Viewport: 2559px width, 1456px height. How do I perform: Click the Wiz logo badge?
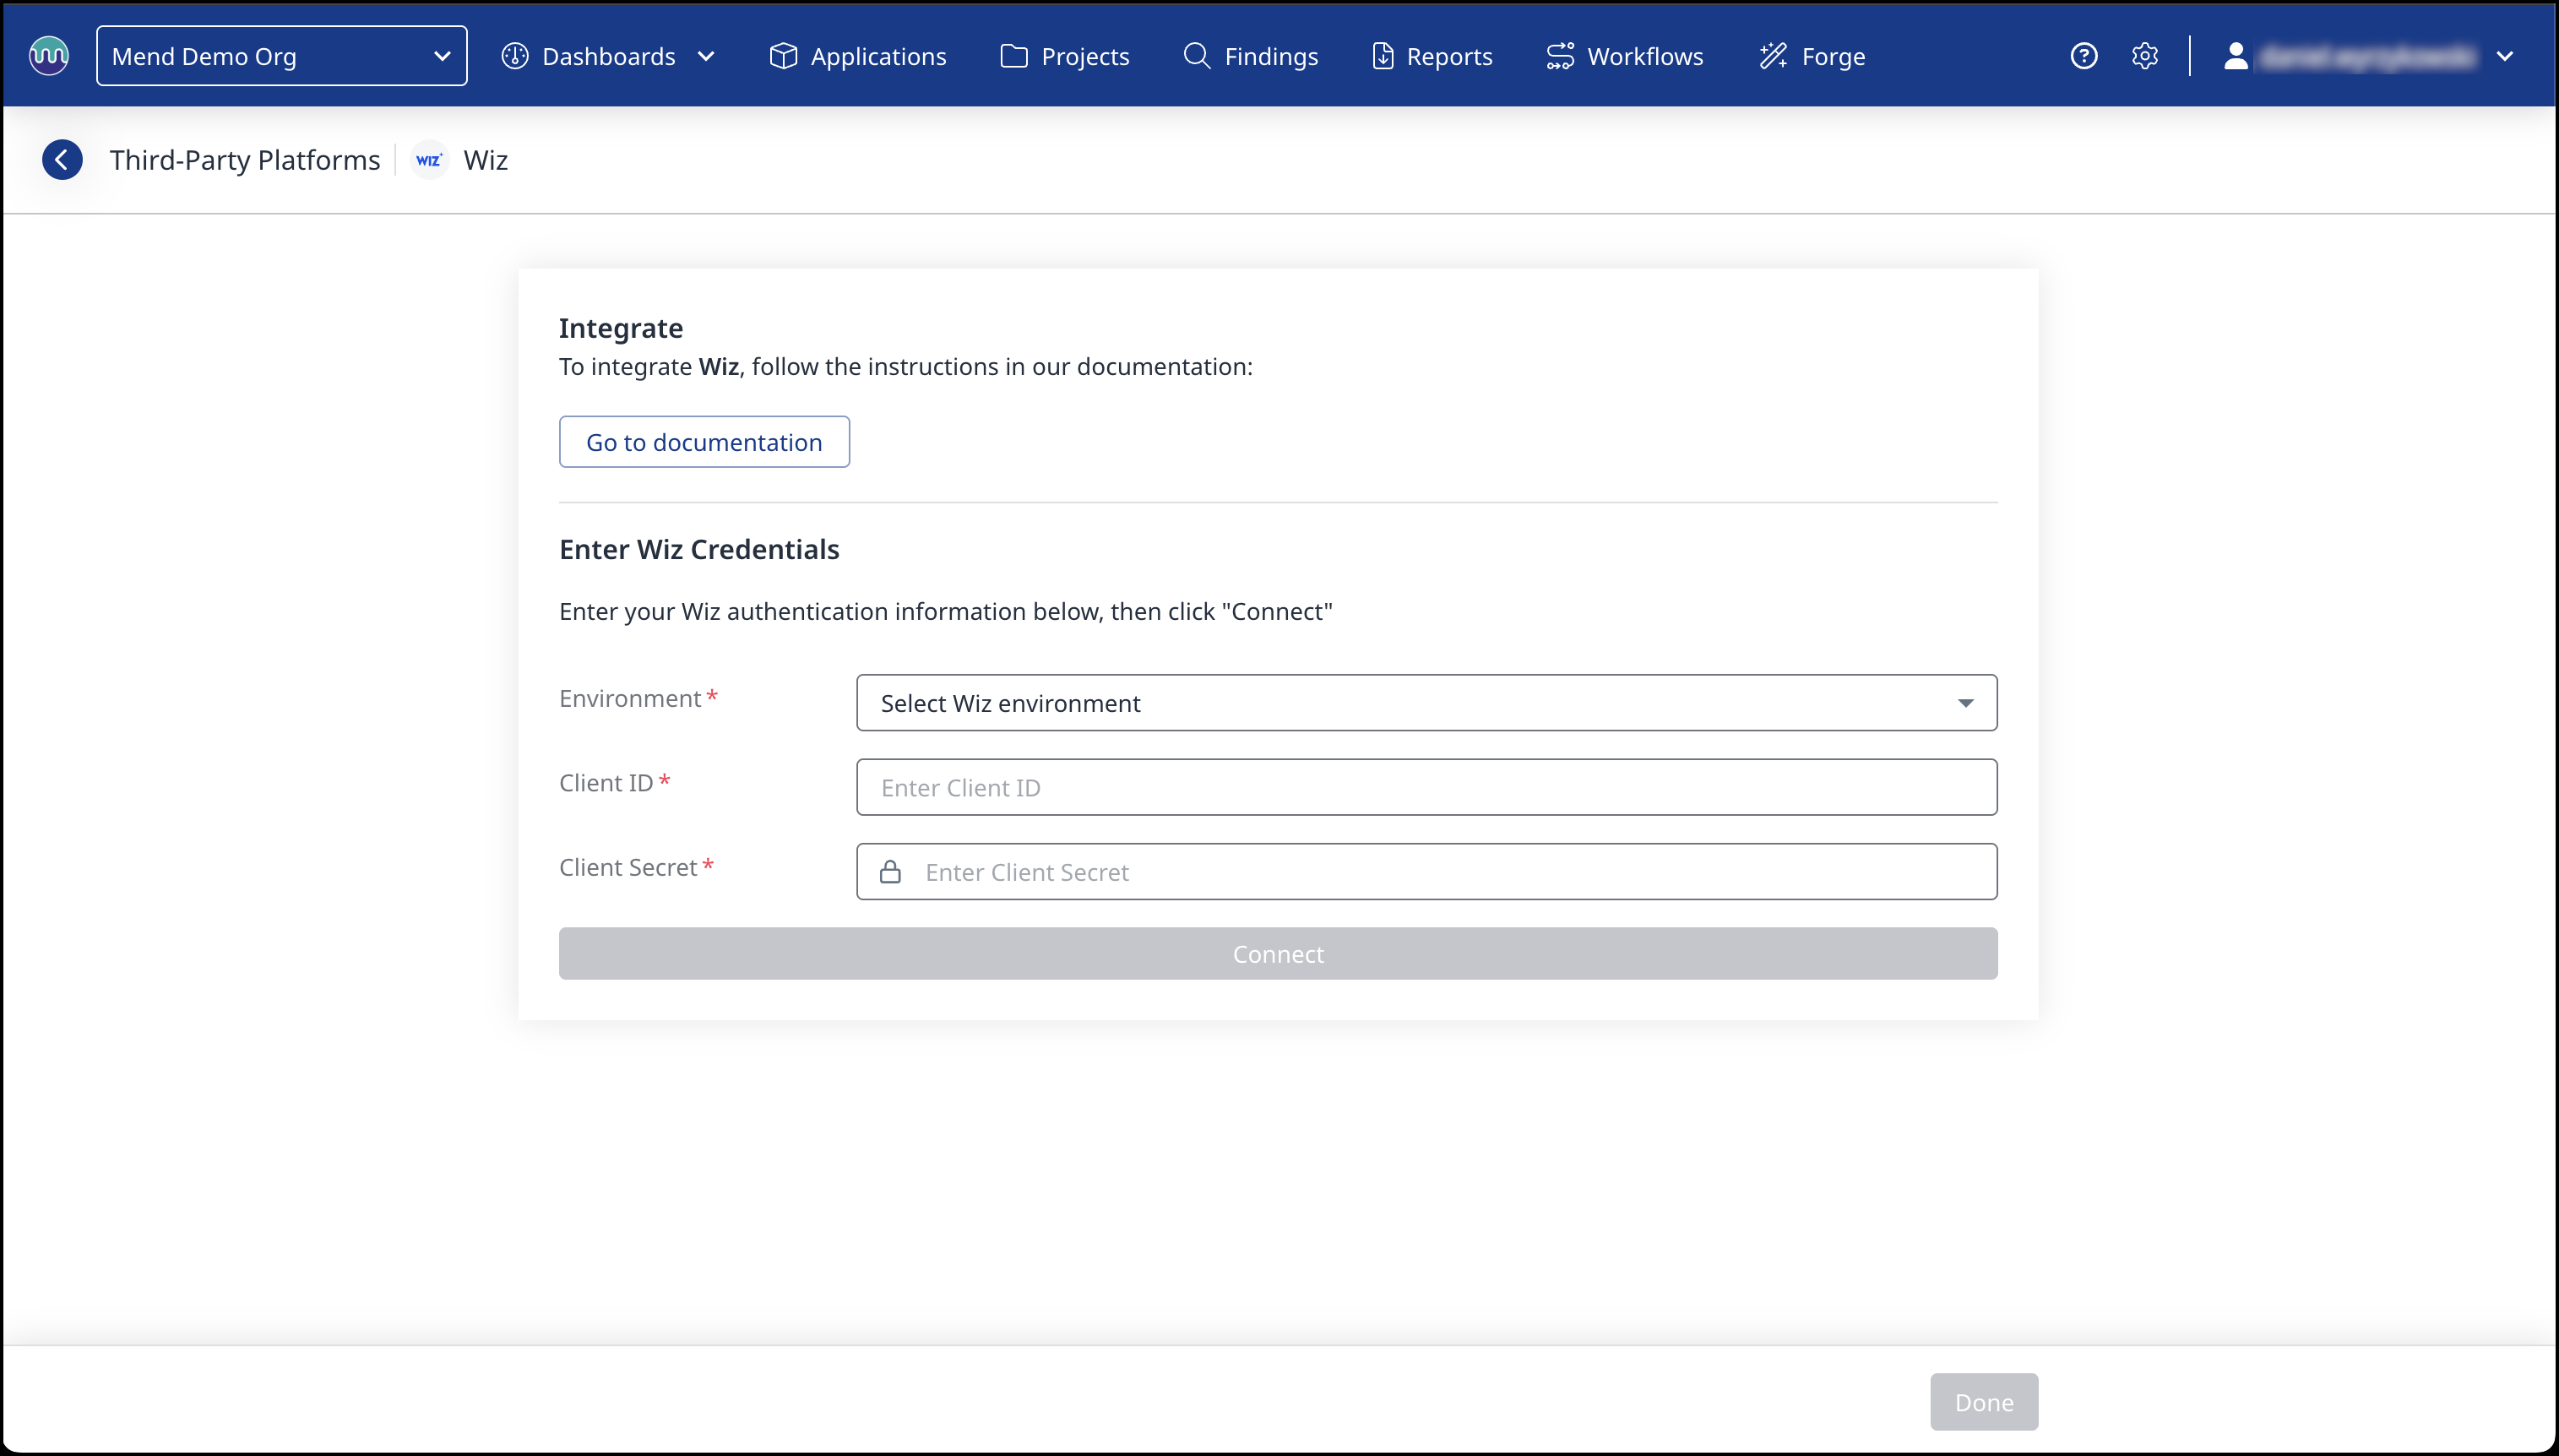click(x=429, y=160)
